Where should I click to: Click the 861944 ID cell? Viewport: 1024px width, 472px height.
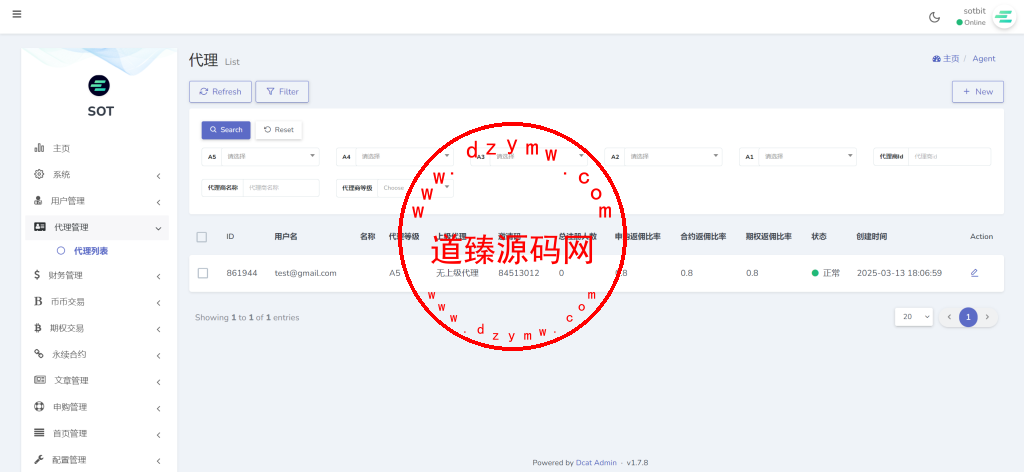pyautogui.click(x=241, y=273)
